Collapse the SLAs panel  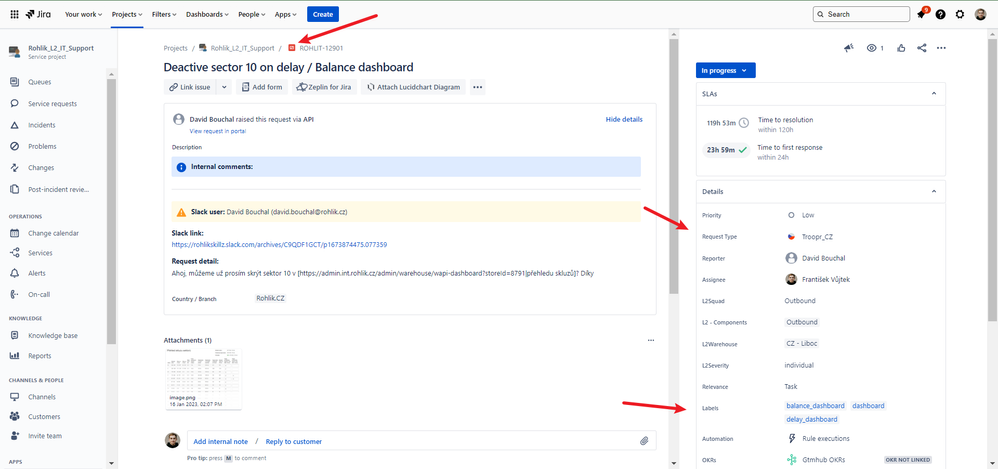pyautogui.click(x=934, y=94)
